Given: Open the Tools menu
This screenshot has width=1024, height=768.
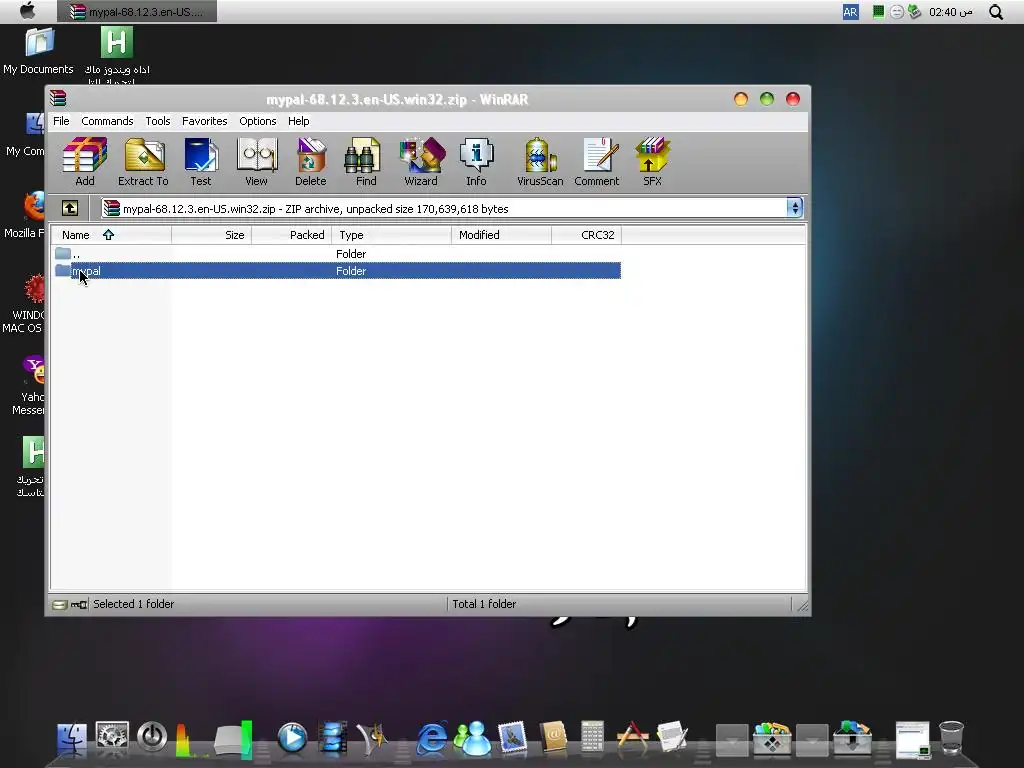Looking at the screenshot, I should (157, 121).
